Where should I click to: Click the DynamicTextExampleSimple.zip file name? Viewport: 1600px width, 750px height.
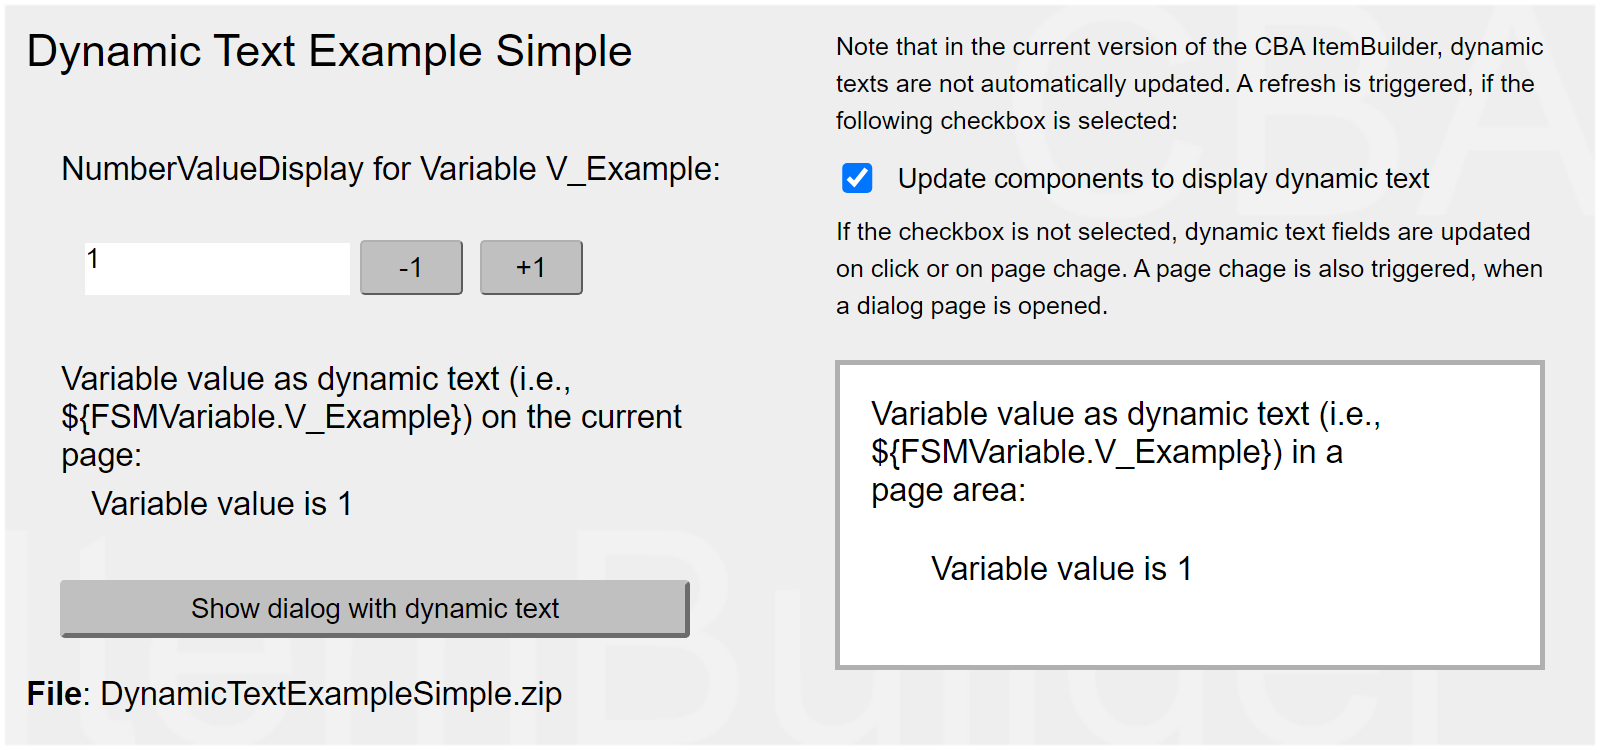tap(331, 694)
